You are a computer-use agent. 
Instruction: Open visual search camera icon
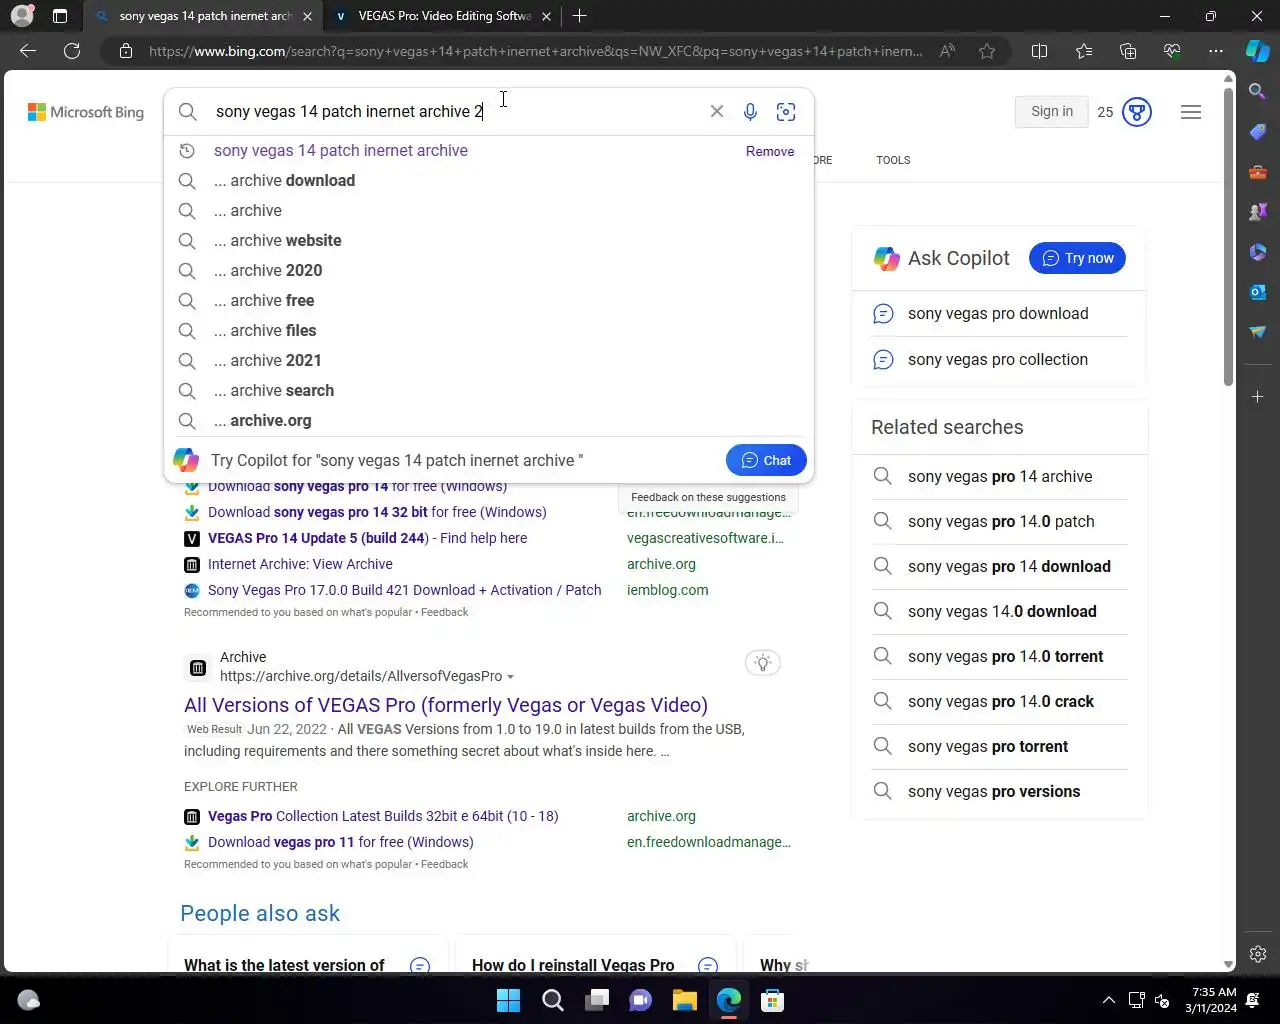pyautogui.click(x=786, y=112)
